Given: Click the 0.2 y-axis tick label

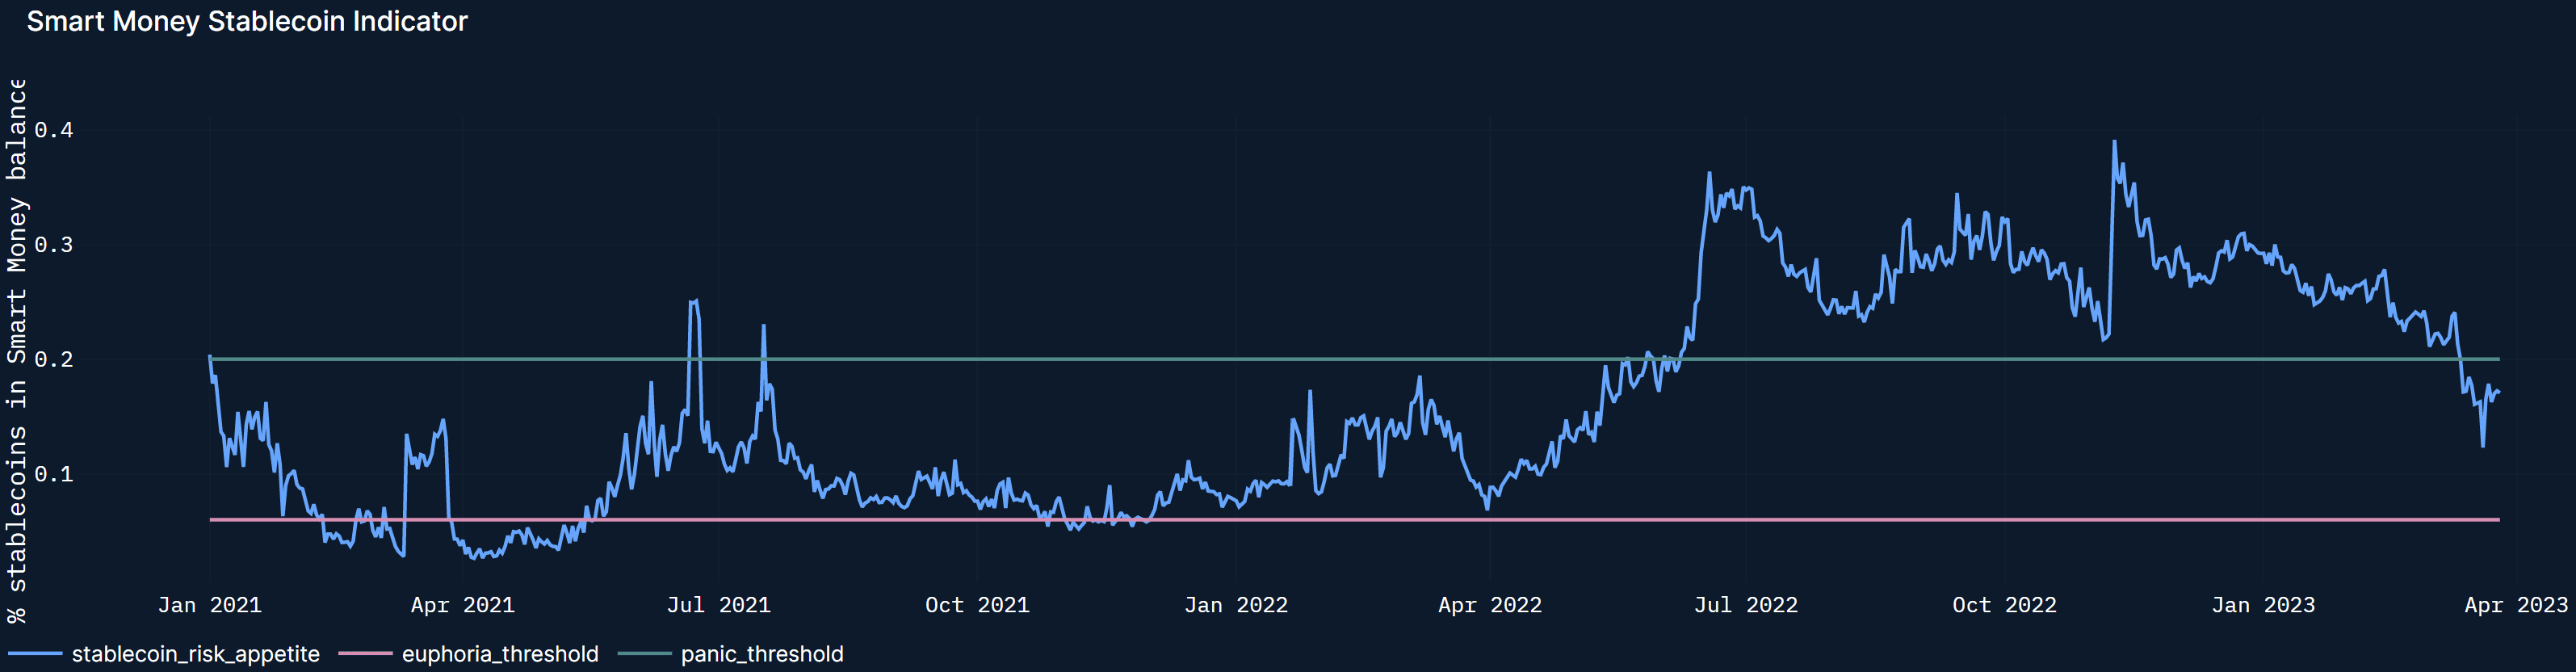Looking at the screenshot, I should [x=54, y=359].
